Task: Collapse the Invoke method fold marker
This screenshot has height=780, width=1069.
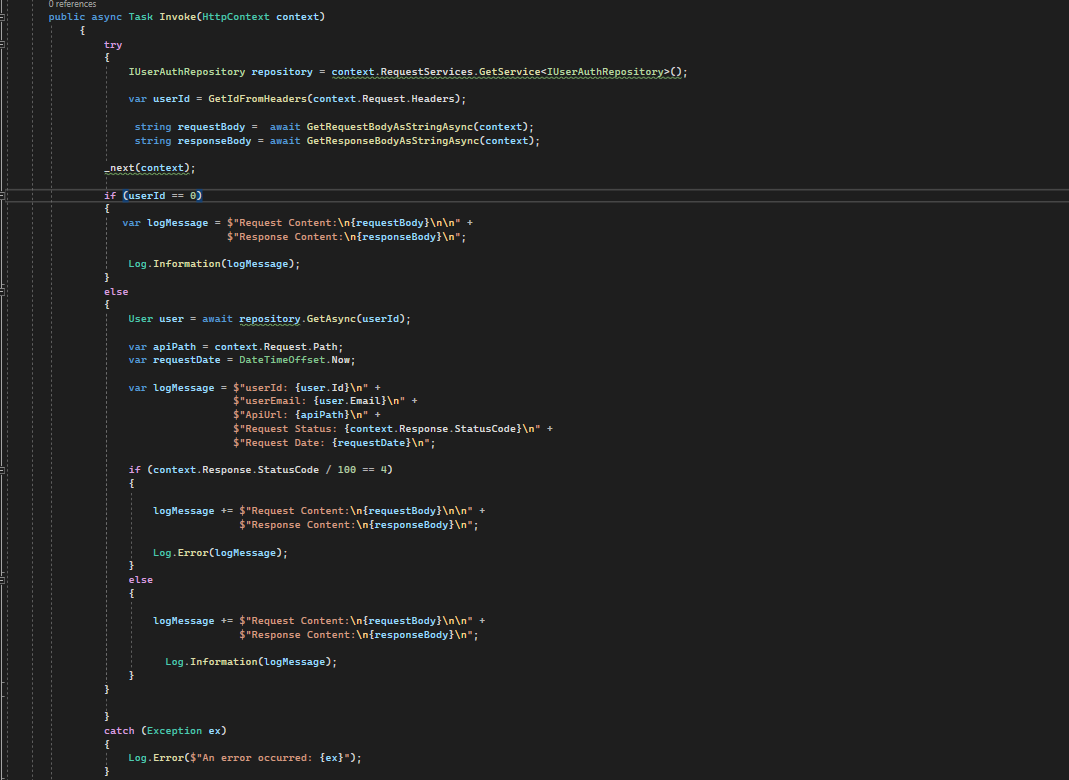Action: coord(4,17)
